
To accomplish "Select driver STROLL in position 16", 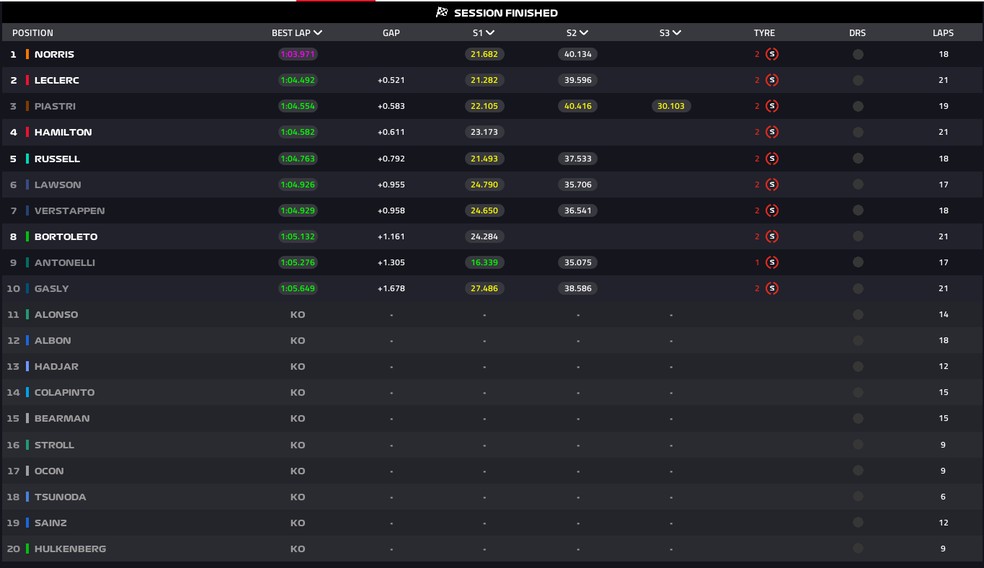I will point(54,445).
